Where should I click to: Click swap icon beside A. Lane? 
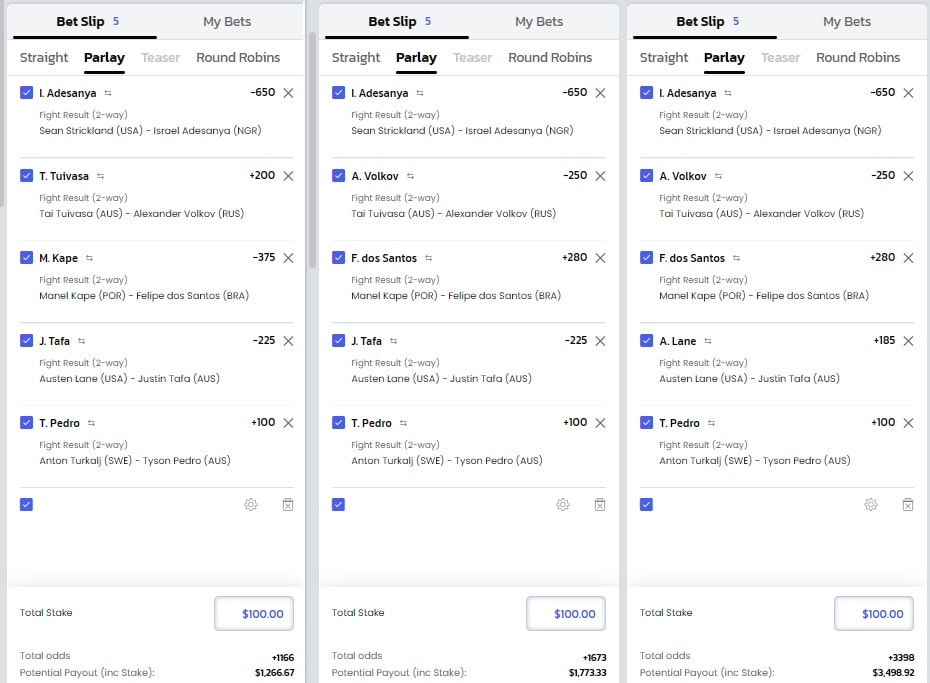tap(708, 341)
